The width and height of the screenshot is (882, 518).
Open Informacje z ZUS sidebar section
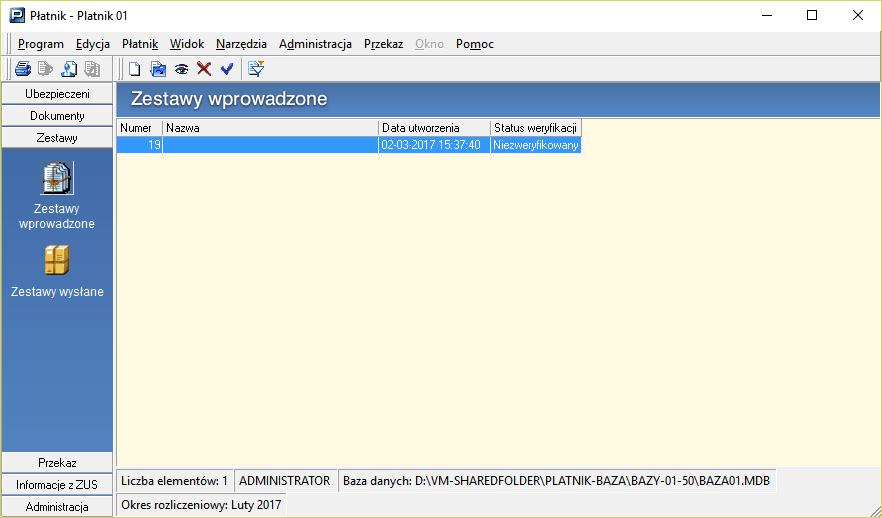click(x=57, y=485)
